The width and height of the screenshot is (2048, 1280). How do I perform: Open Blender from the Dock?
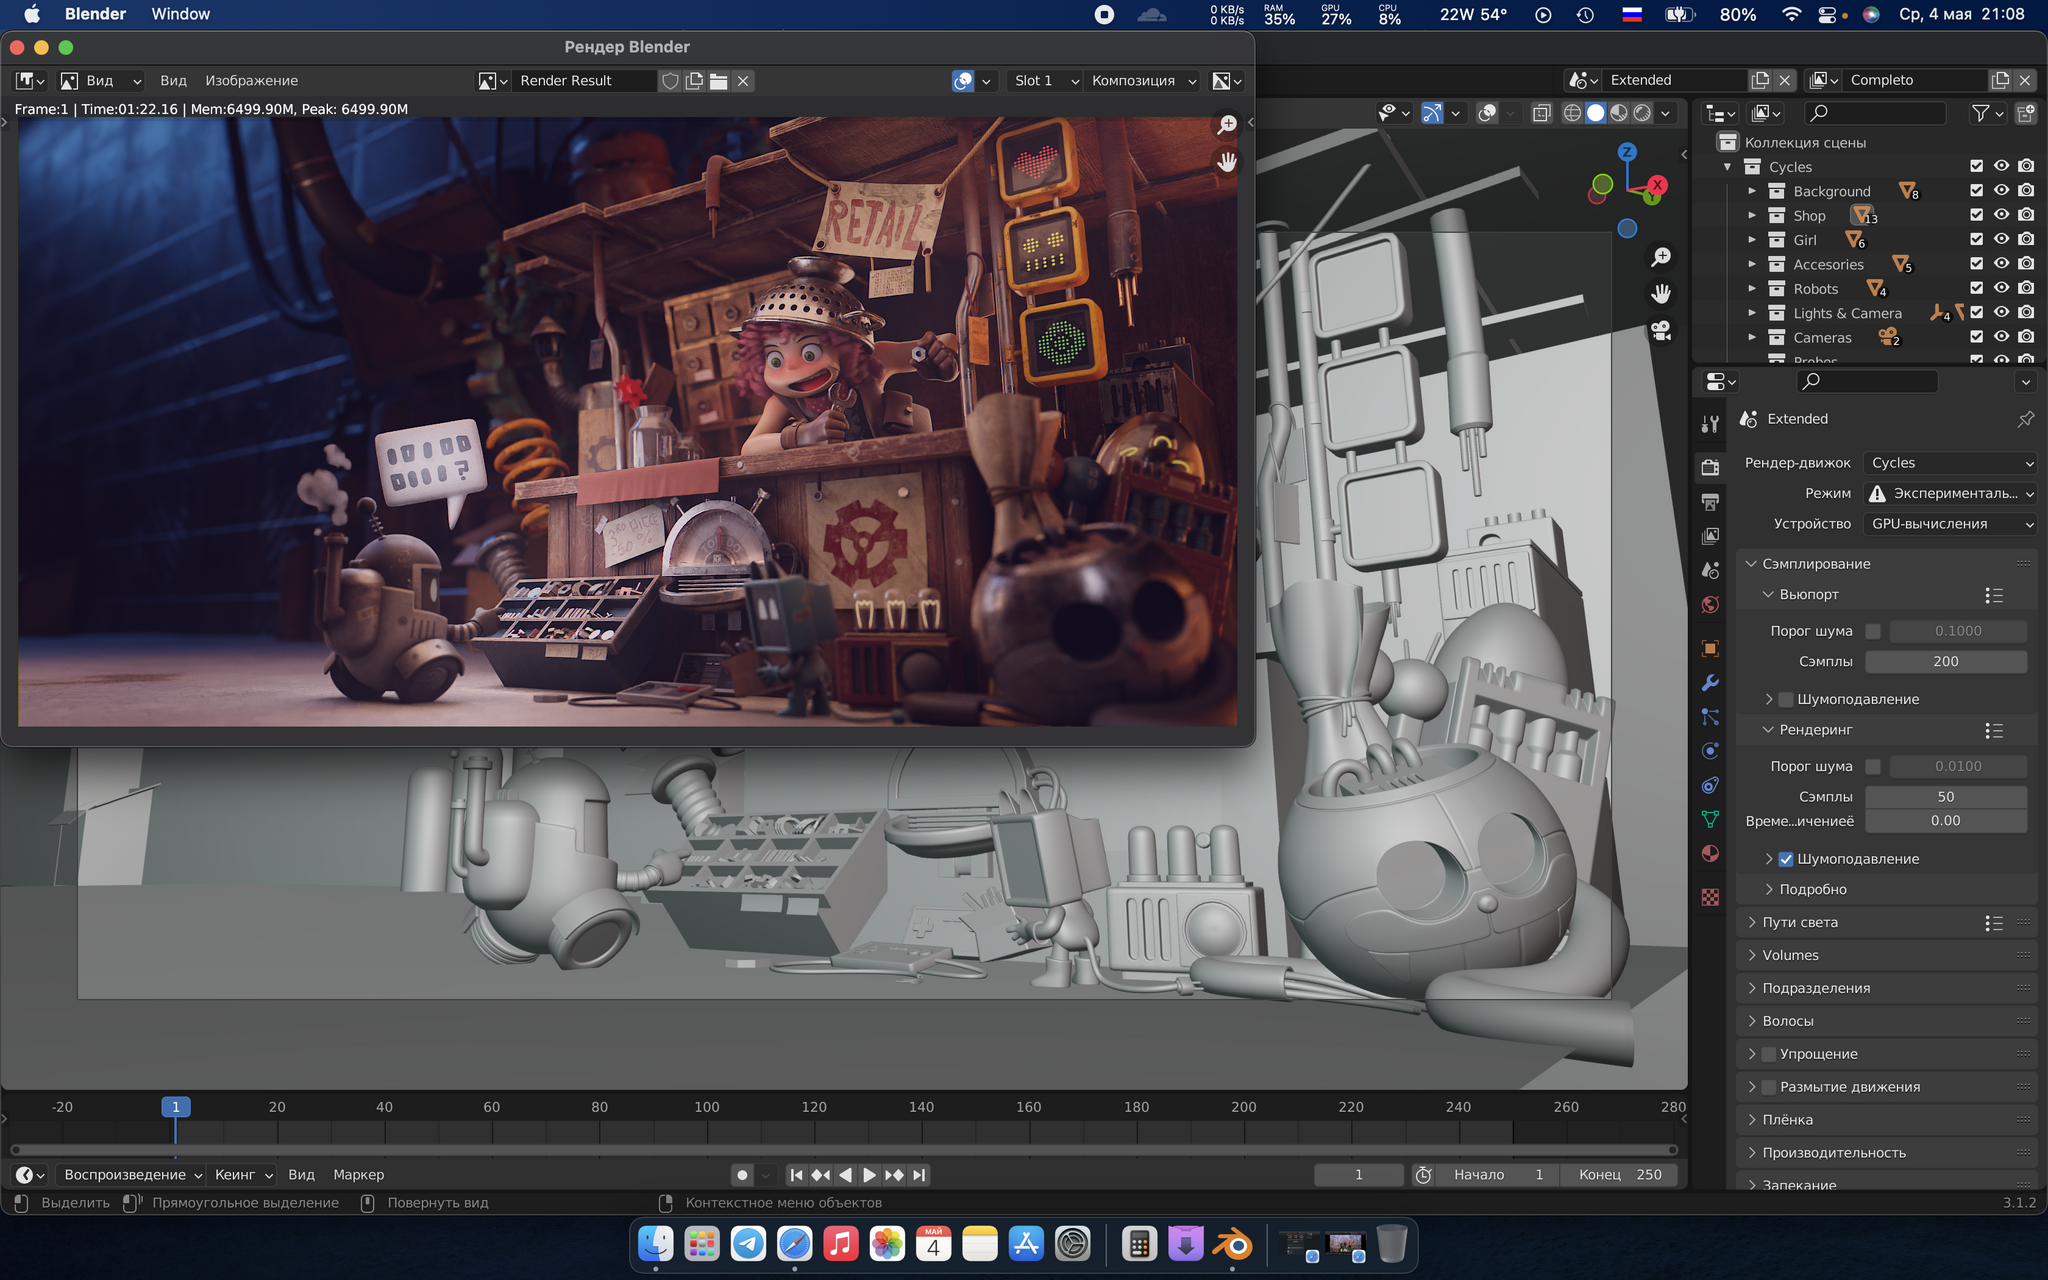(1233, 1245)
